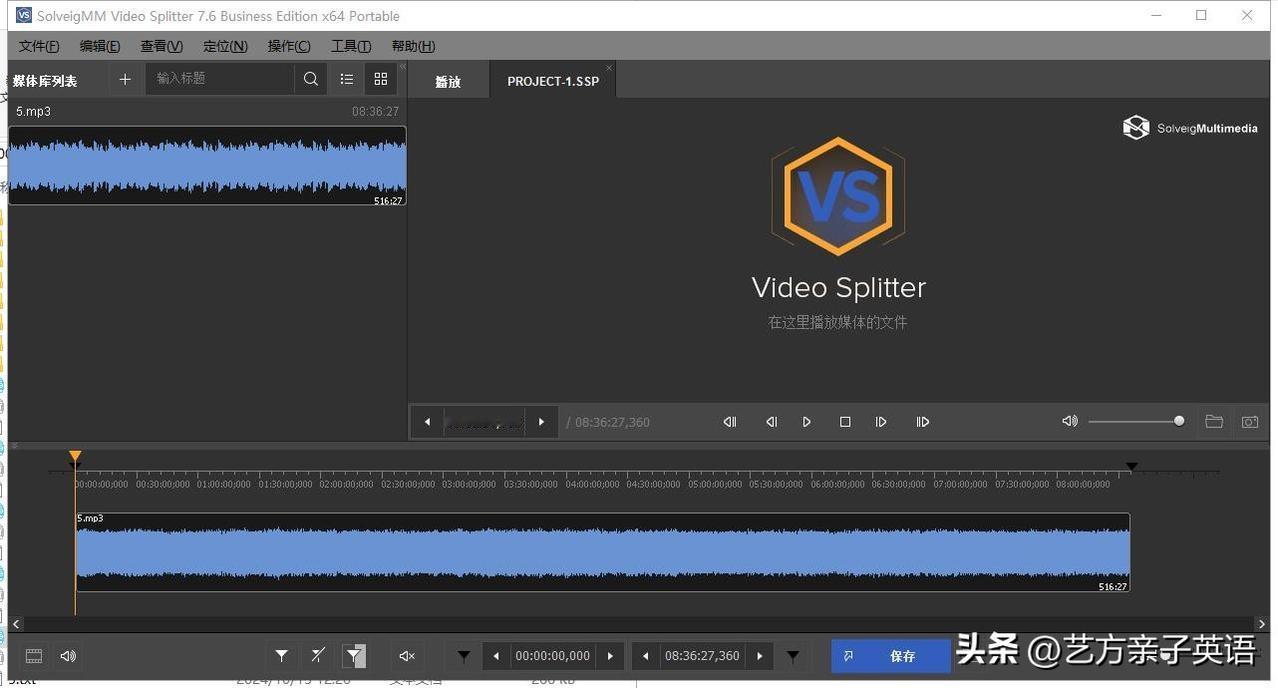Switch media library to list view
Image resolution: width=1278 pixels, height=688 pixels.
coord(347,79)
